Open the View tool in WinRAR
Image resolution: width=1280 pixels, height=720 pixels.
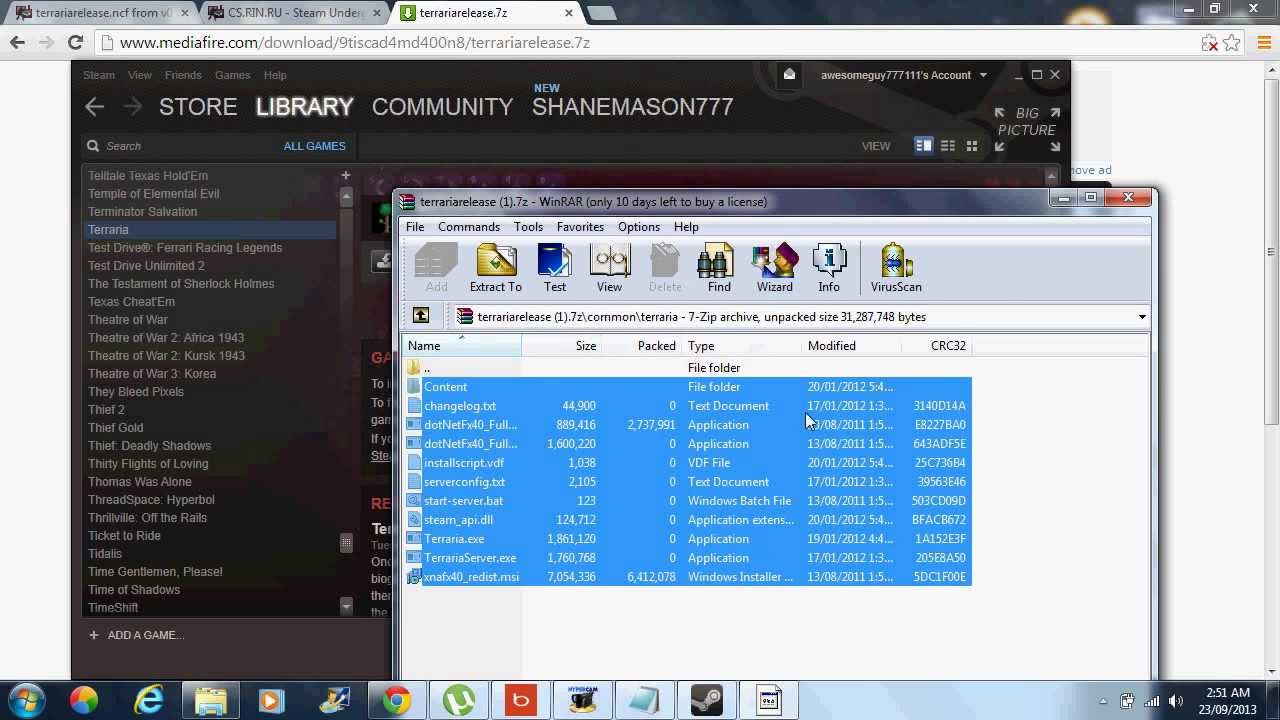pyautogui.click(x=609, y=268)
